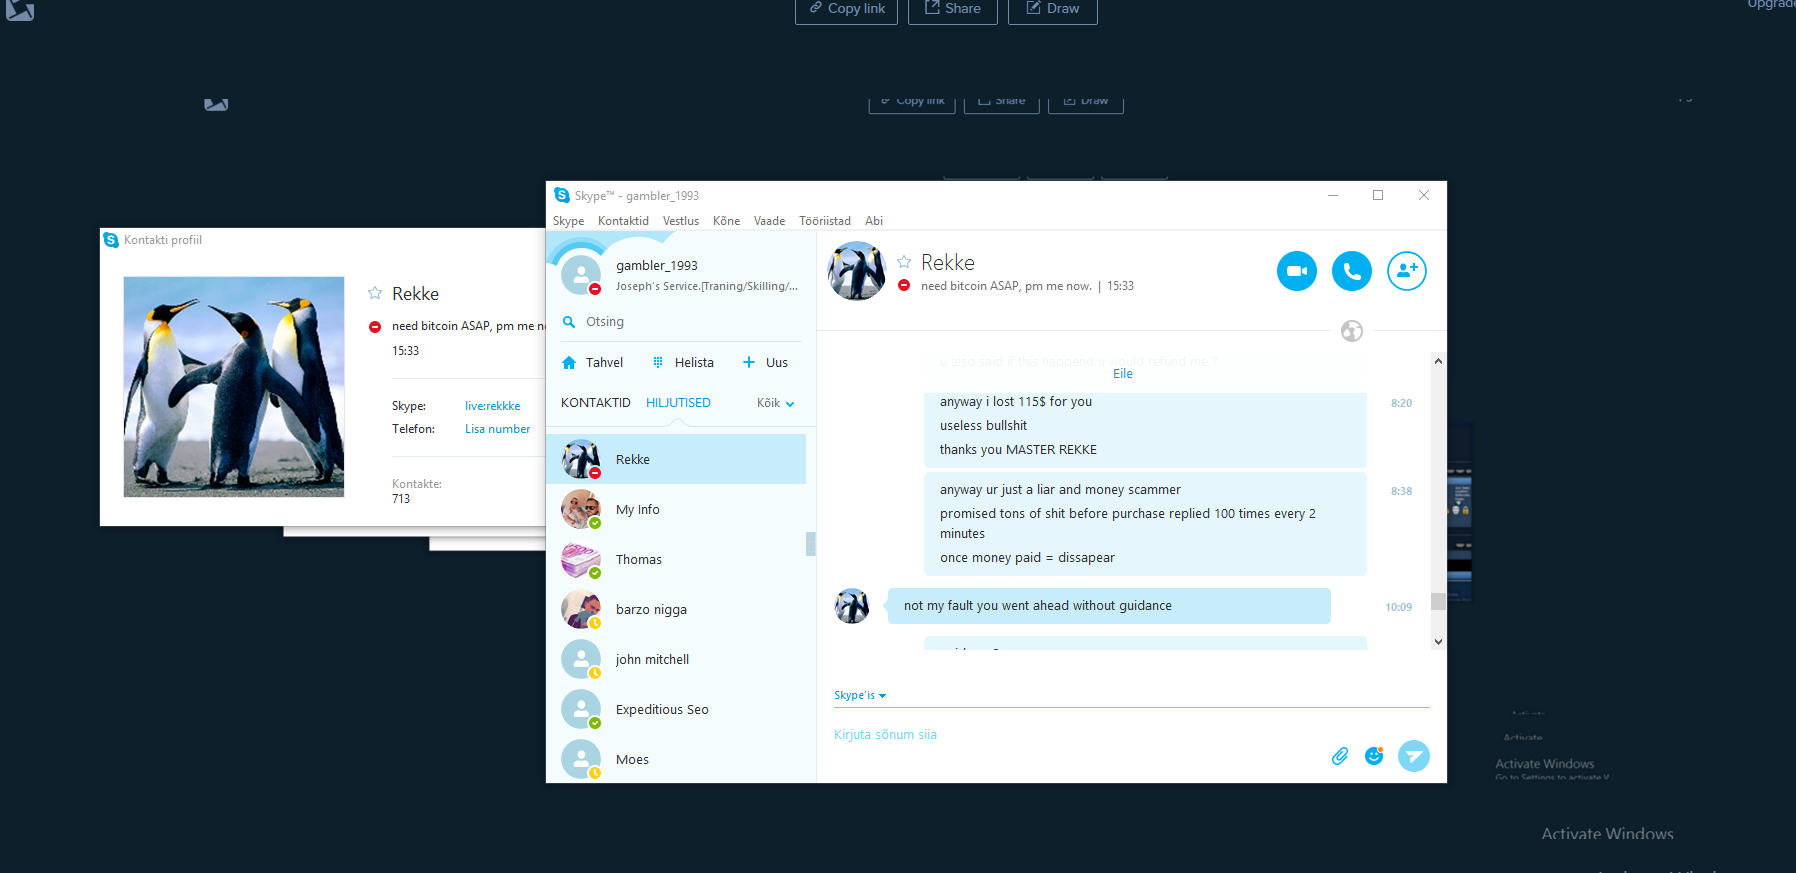Switch to the HILJUTISED tab
The image size is (1796, 873).
[678, 403]
